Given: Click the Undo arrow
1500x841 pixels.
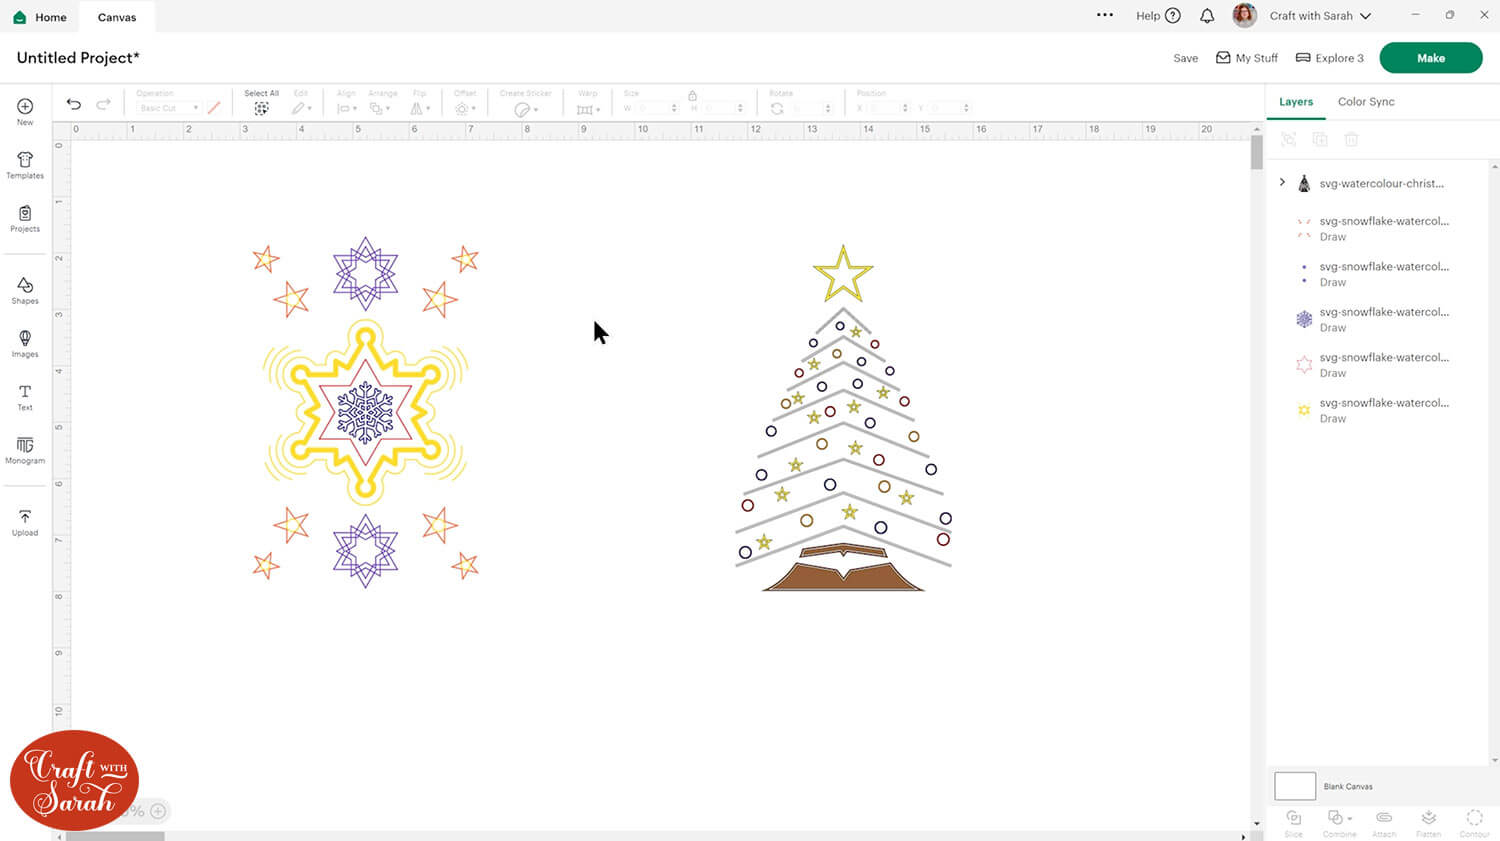Looking at the screenshot, I should [x=74, y=105].
